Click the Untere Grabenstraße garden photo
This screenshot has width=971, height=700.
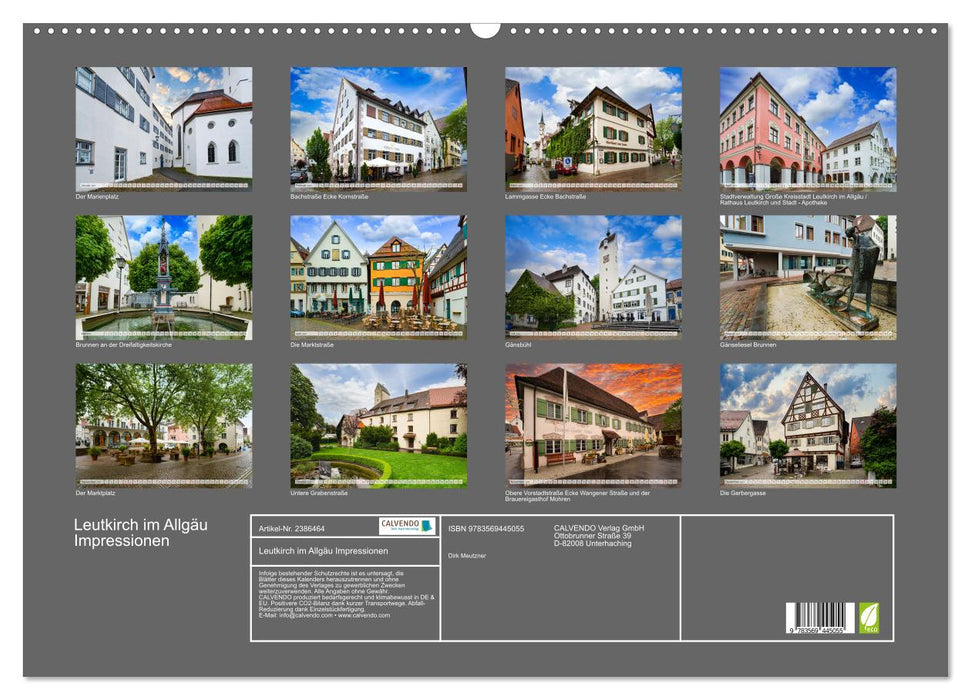tap(378, 426)
